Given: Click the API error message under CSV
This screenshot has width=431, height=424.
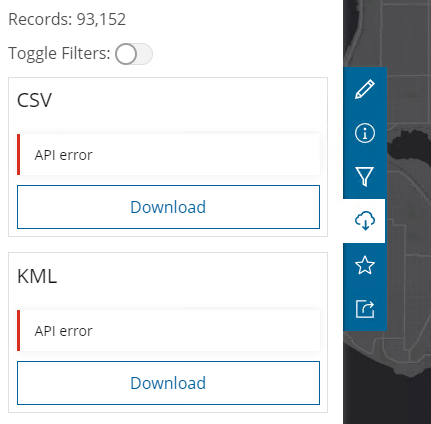Looking at the screenshot, I should click(63, 155).
